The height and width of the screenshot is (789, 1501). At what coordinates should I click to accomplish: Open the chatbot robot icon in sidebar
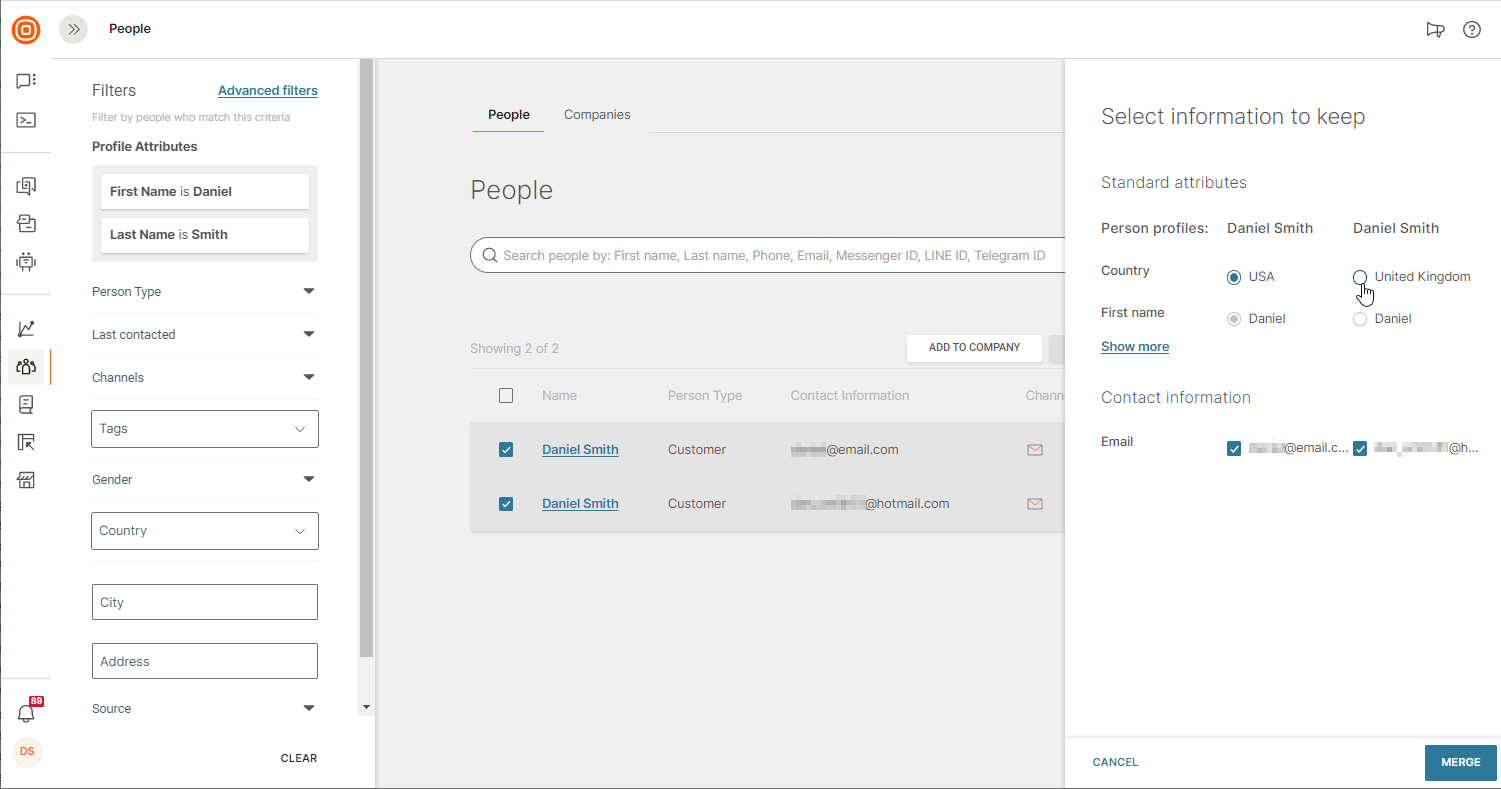click(26, 262)
